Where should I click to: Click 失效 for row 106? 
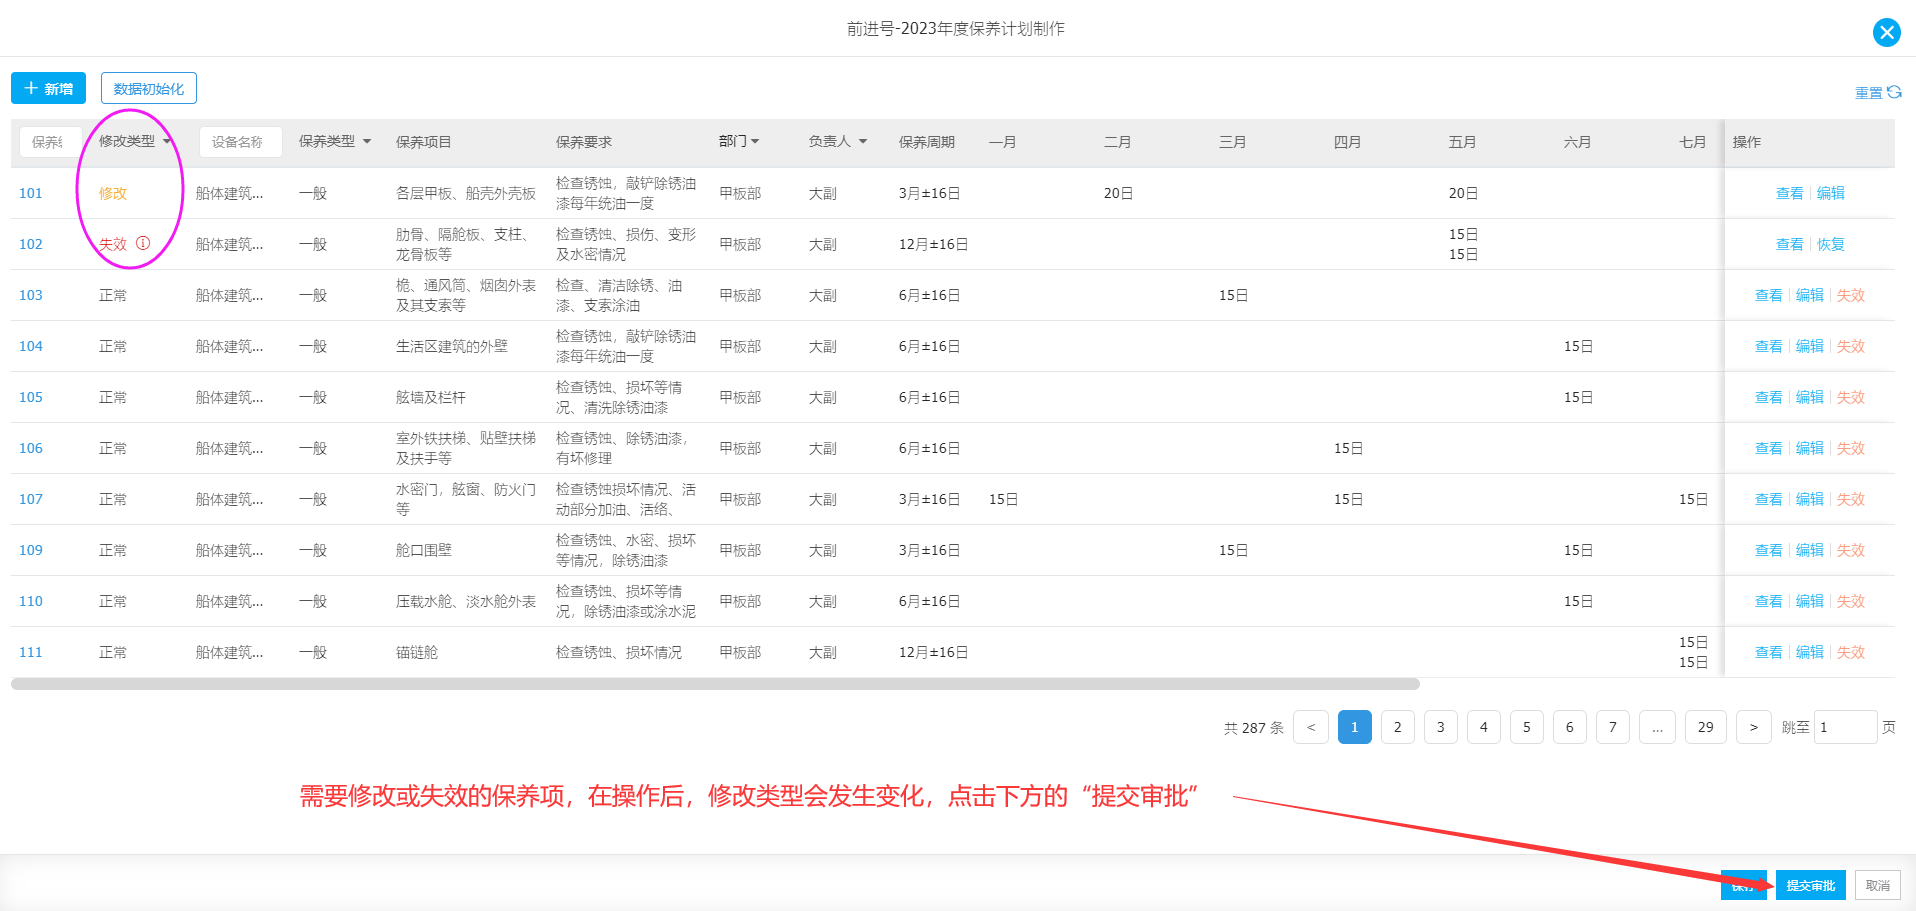(1850, 448)
